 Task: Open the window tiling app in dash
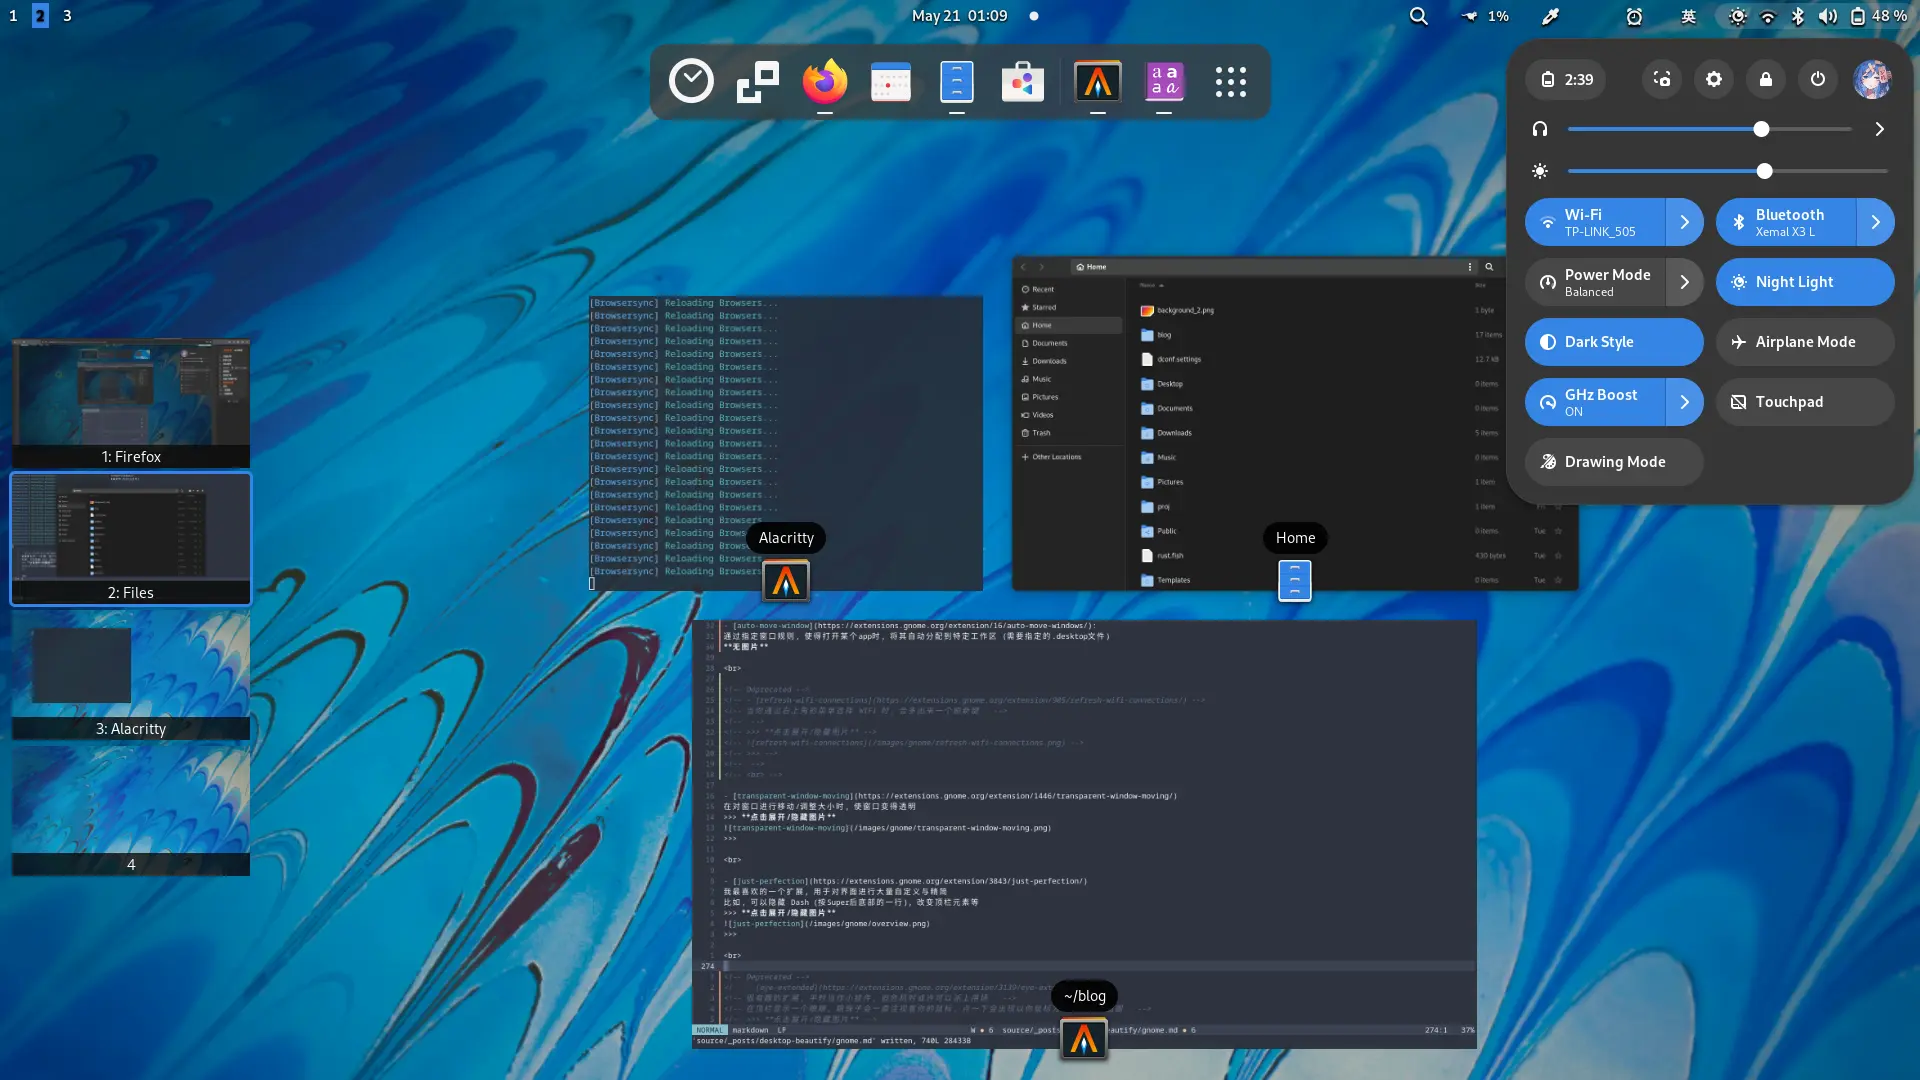pyautogui.click(x=758, y=82)
